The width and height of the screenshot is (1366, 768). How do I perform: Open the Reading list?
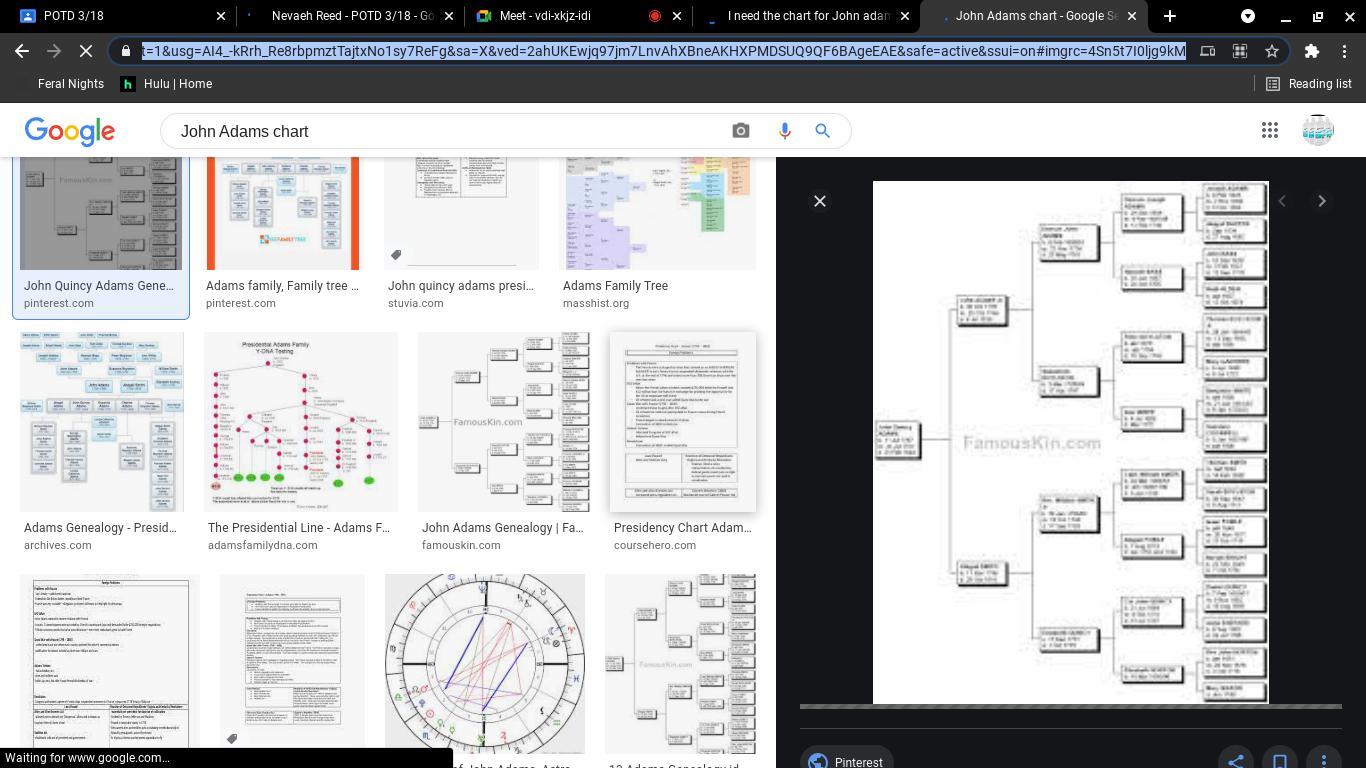click(x=1308, y=84)
